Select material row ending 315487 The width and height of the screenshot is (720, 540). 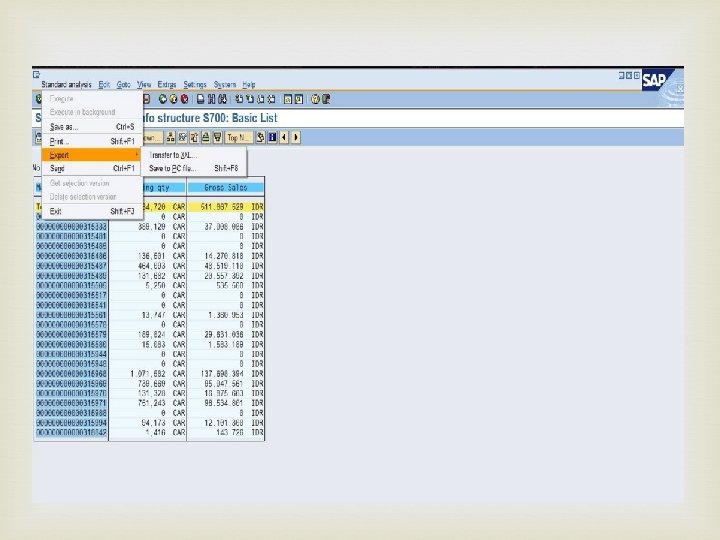[71, 266]
